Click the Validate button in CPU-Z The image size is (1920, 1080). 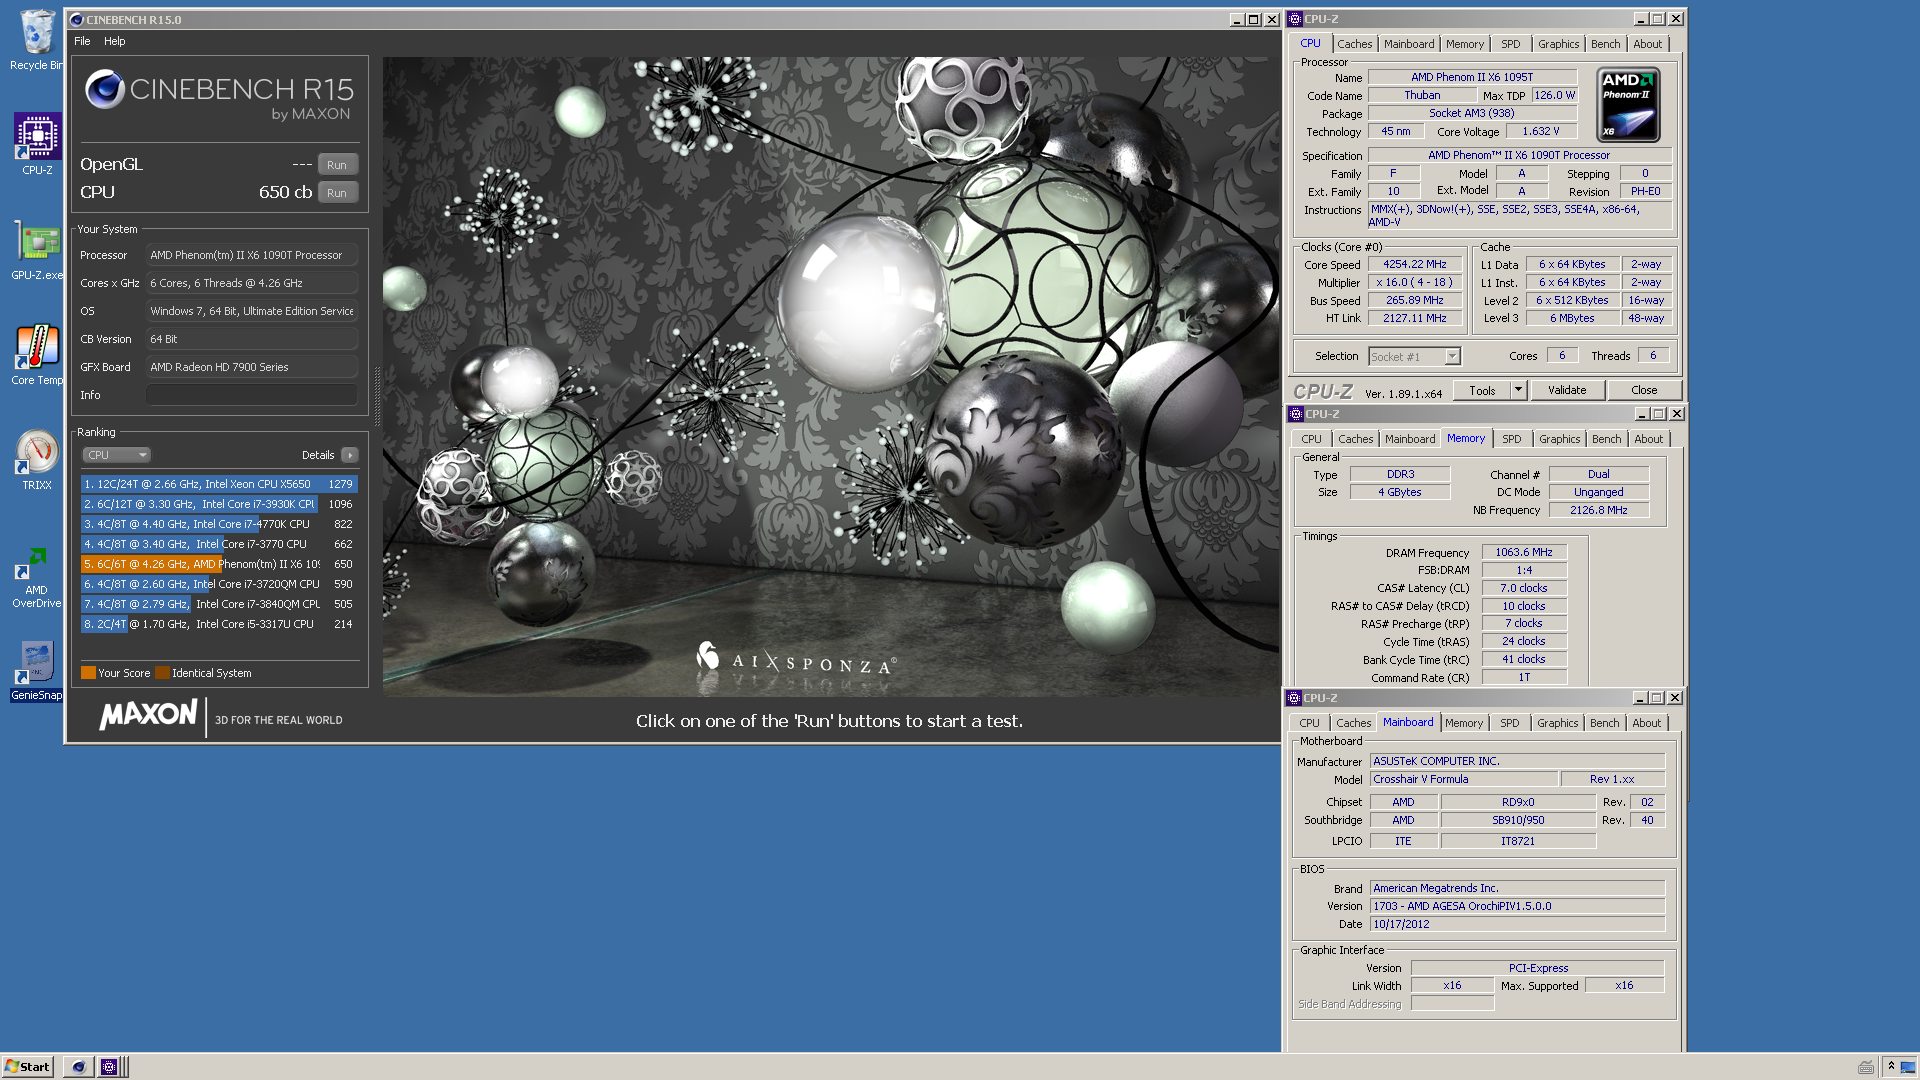click(x=1566, y=390)
